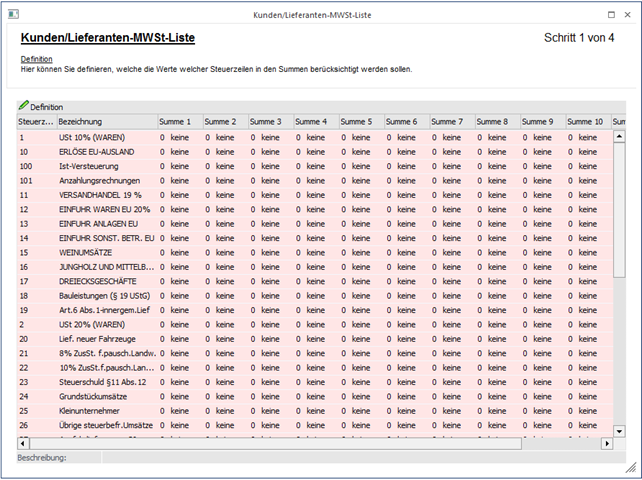Image resolution: width=642 pixels, height=480 pixels.
Task: Select the Summe 10 column header
Action: (x=588, y=121)
